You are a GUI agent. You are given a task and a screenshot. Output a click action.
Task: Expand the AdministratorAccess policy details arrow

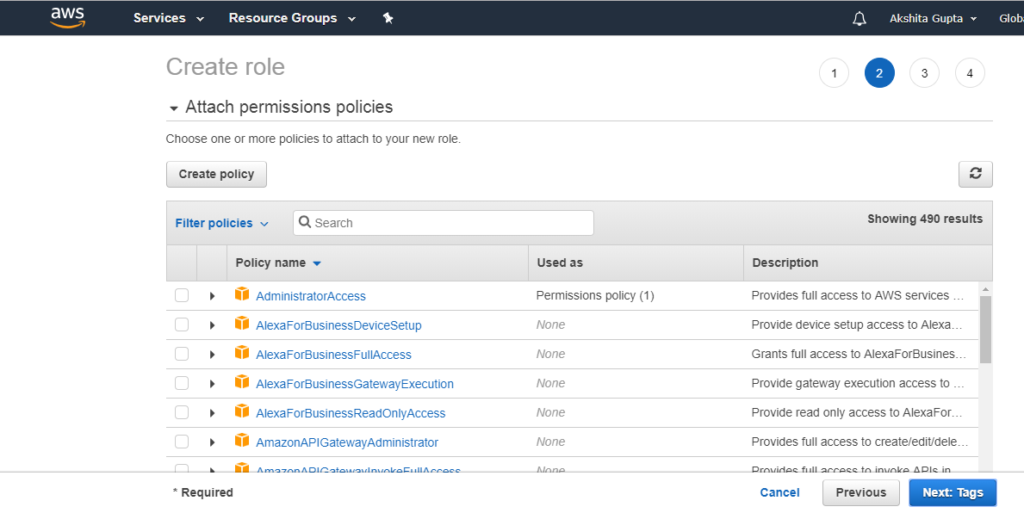tap(212, 296)
